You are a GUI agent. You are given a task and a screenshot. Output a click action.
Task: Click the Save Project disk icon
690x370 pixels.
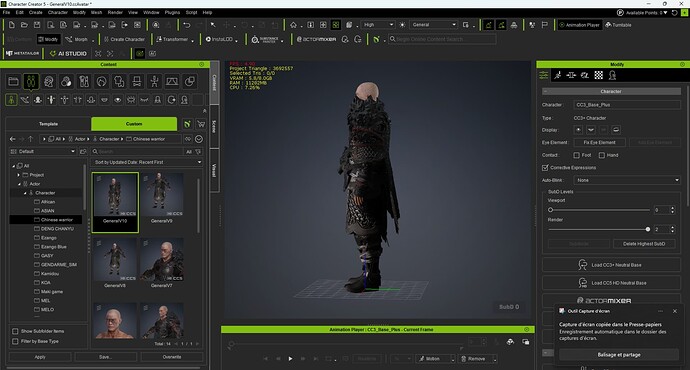click(x=37, y=25)
